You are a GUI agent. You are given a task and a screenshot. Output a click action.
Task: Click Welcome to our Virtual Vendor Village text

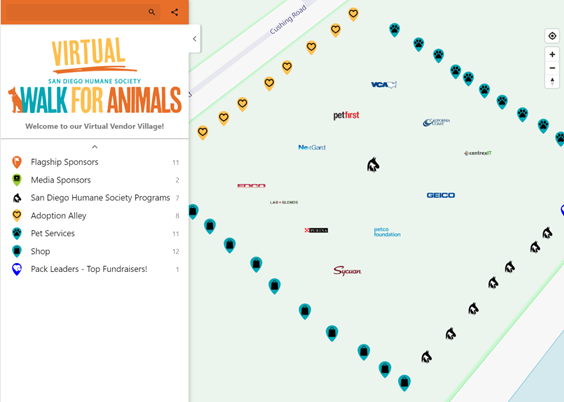pos(95,126)
